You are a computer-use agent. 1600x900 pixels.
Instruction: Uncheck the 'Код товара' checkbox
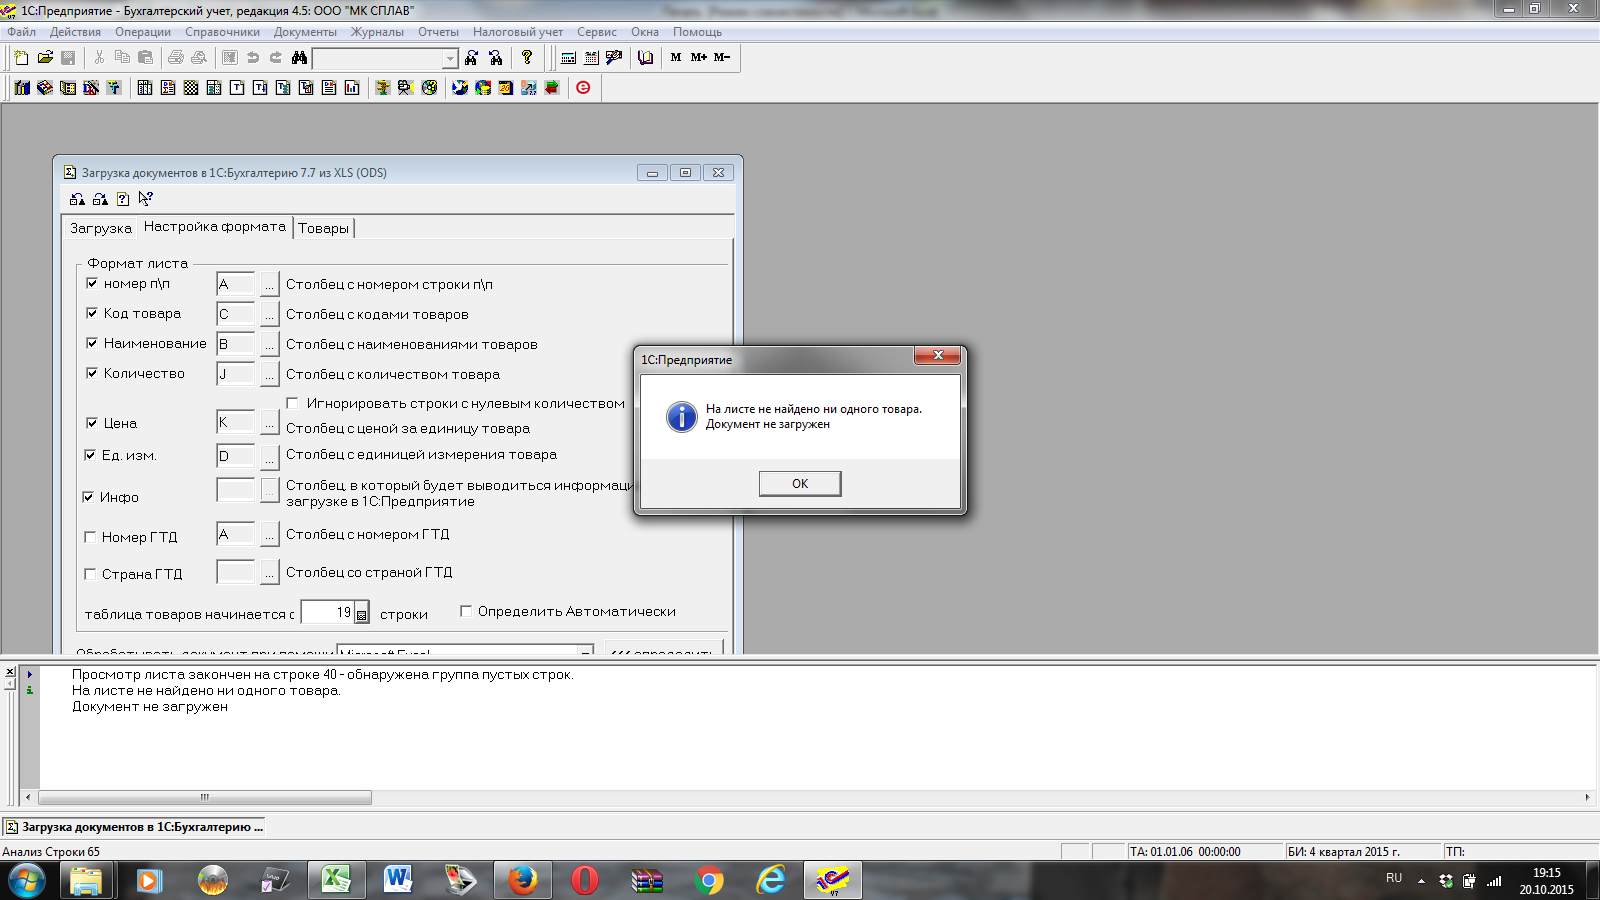click(x=92, y=314)
